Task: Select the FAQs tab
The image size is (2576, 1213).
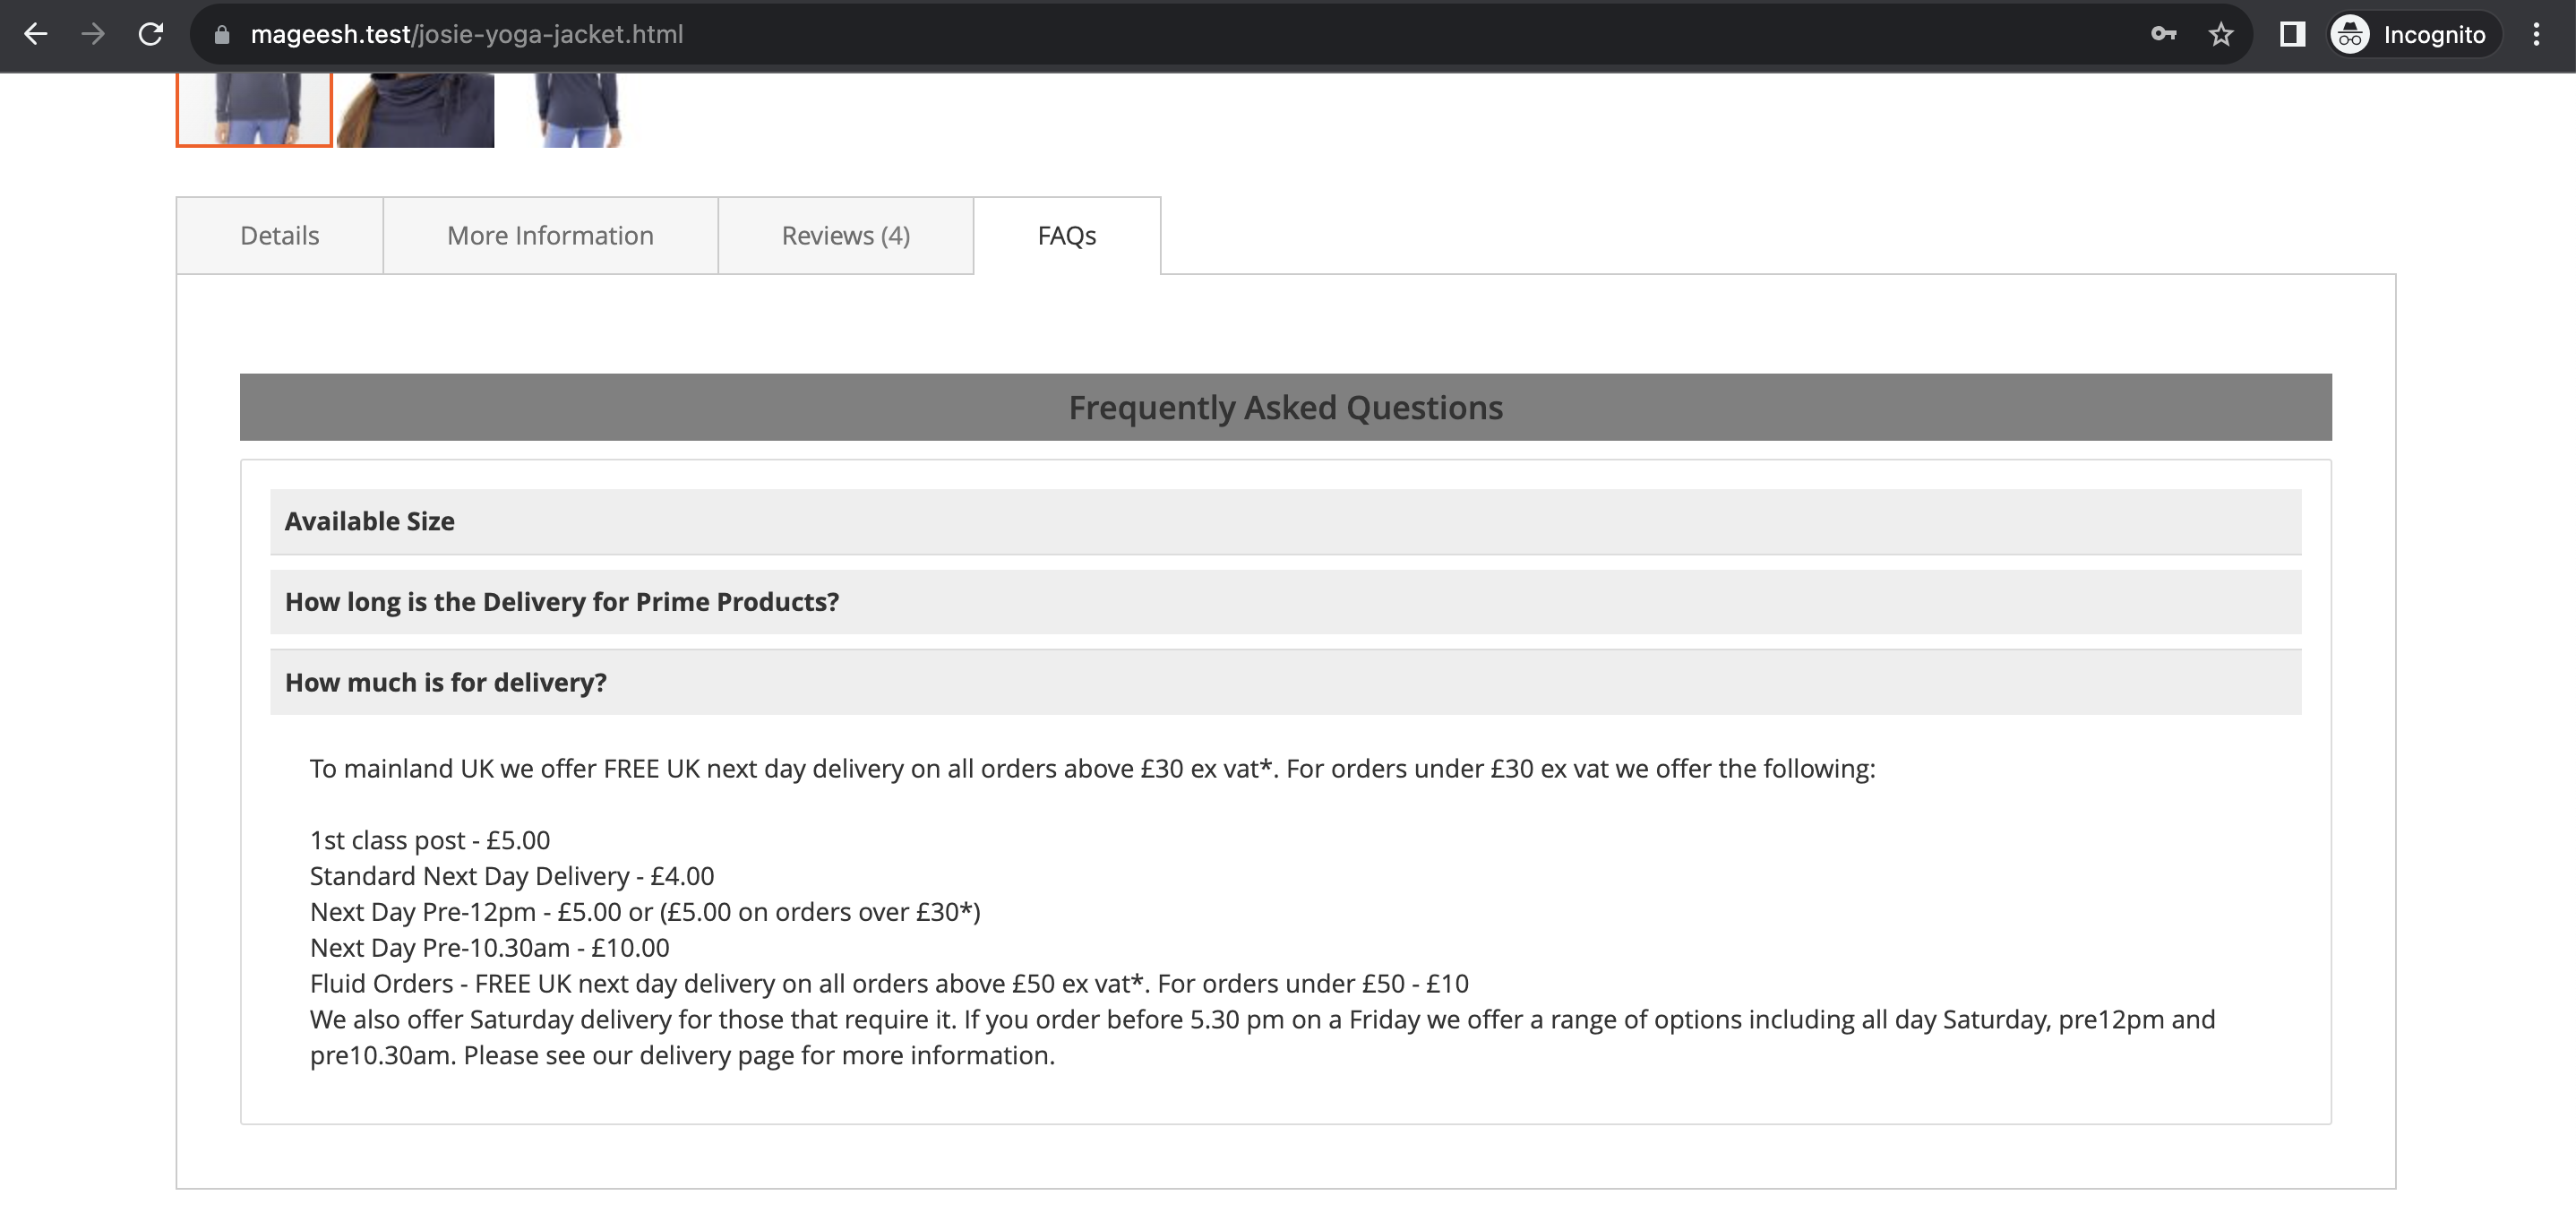Action: (x=1066, y=236)
